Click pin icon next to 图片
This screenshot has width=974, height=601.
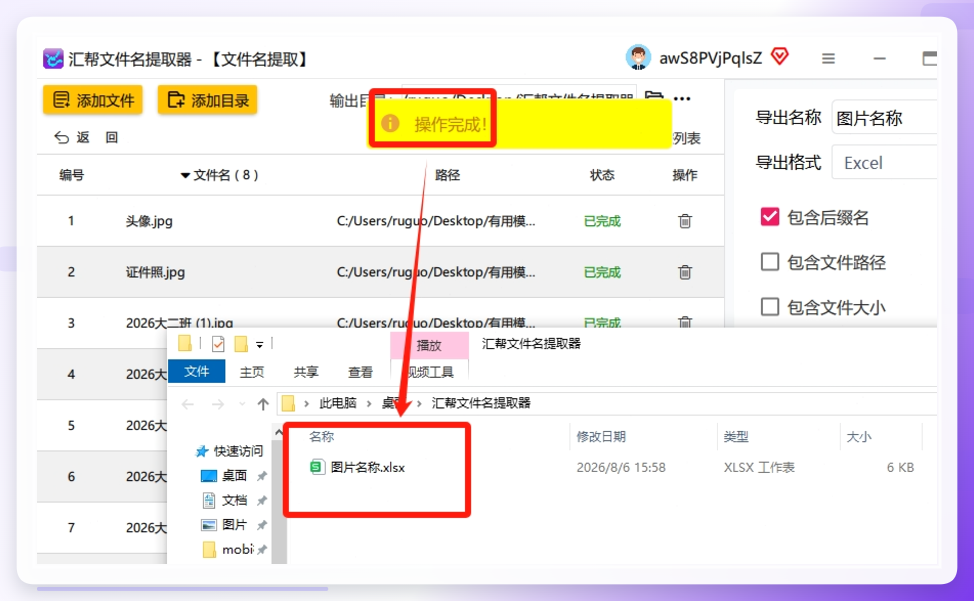[262, 525]
